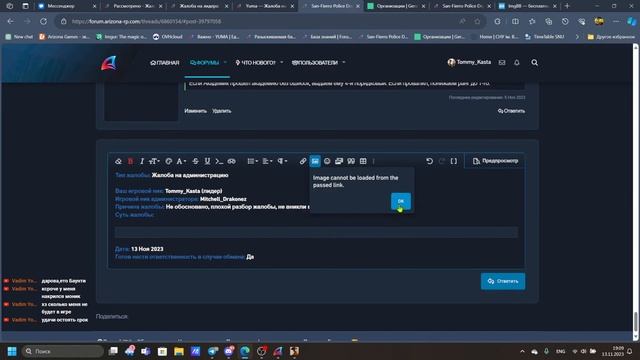
Task: Click Изменить link on the post
Action: coord(196,111)
